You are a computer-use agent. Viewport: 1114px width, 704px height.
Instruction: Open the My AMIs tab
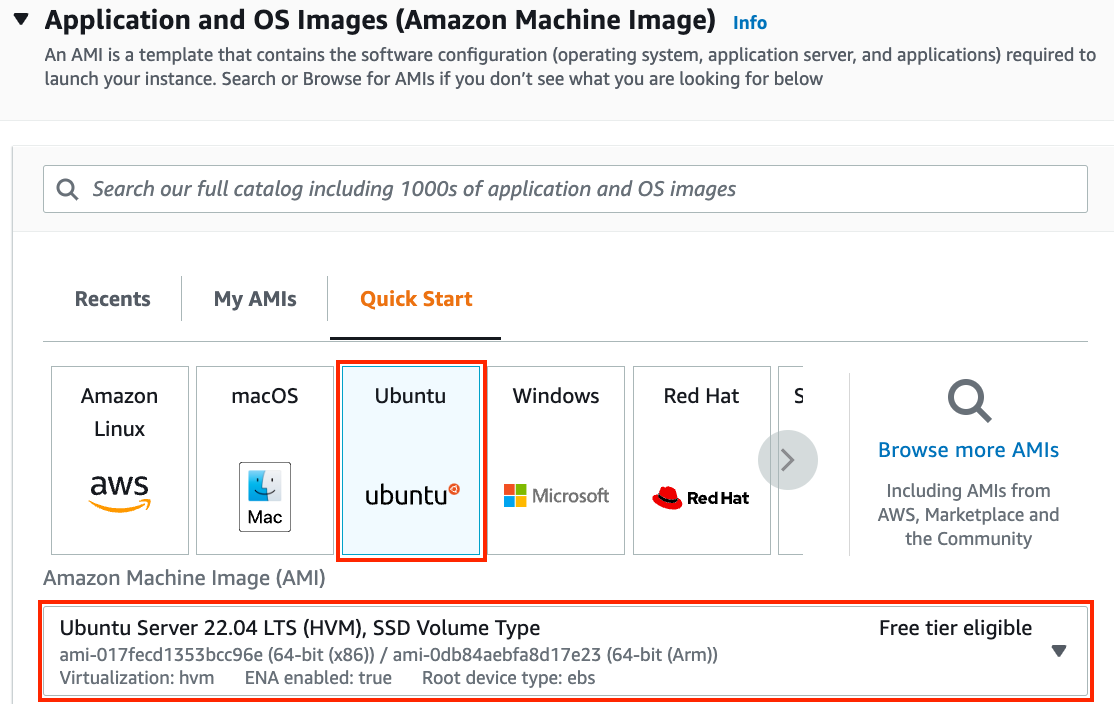coord(255,299)
